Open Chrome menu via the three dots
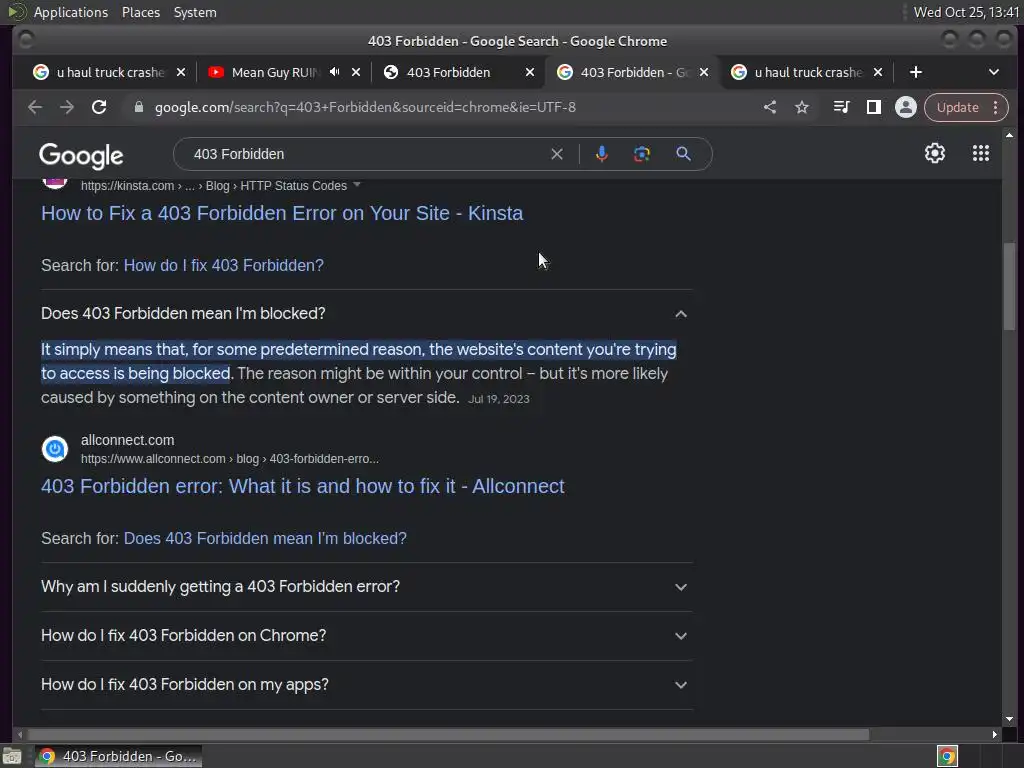Image resolution: width=1024 pixels, height=768 pixels. tap(995, 107)
